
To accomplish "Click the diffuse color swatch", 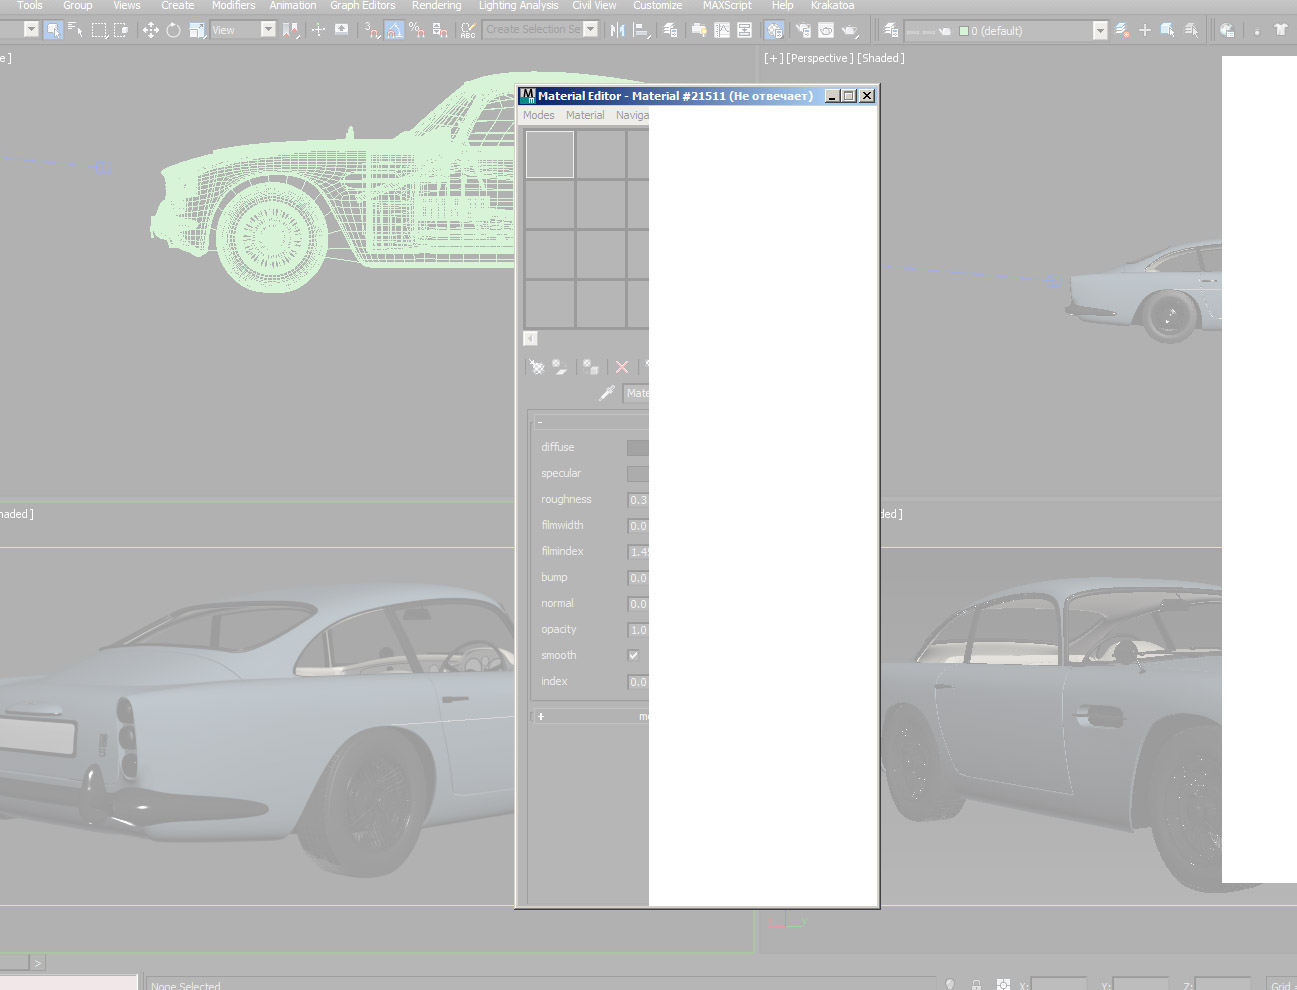I will point(637,447).
